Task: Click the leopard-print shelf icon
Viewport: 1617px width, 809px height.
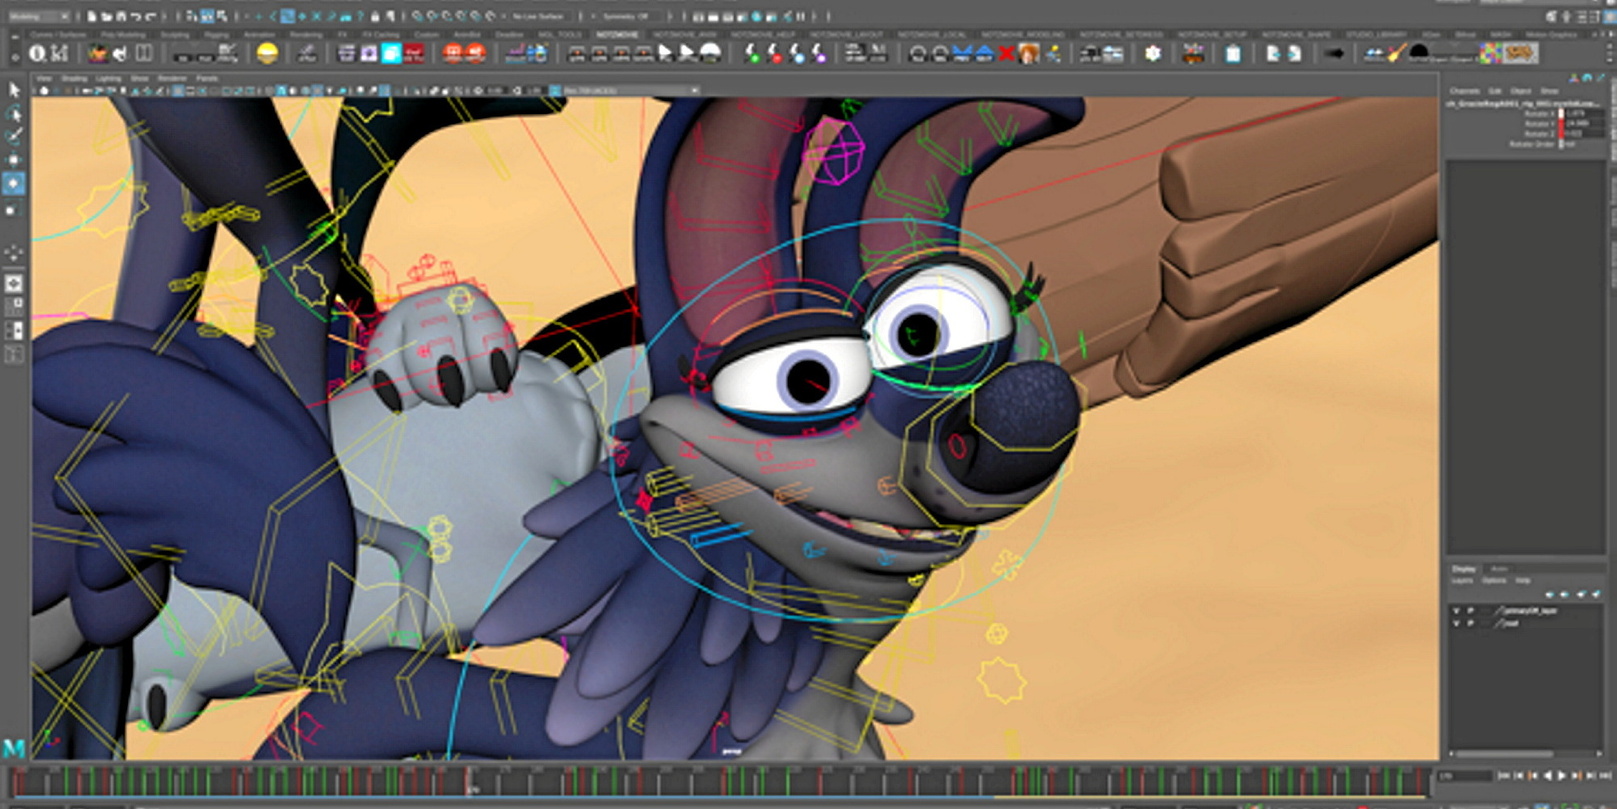Action: [1520, 53]
